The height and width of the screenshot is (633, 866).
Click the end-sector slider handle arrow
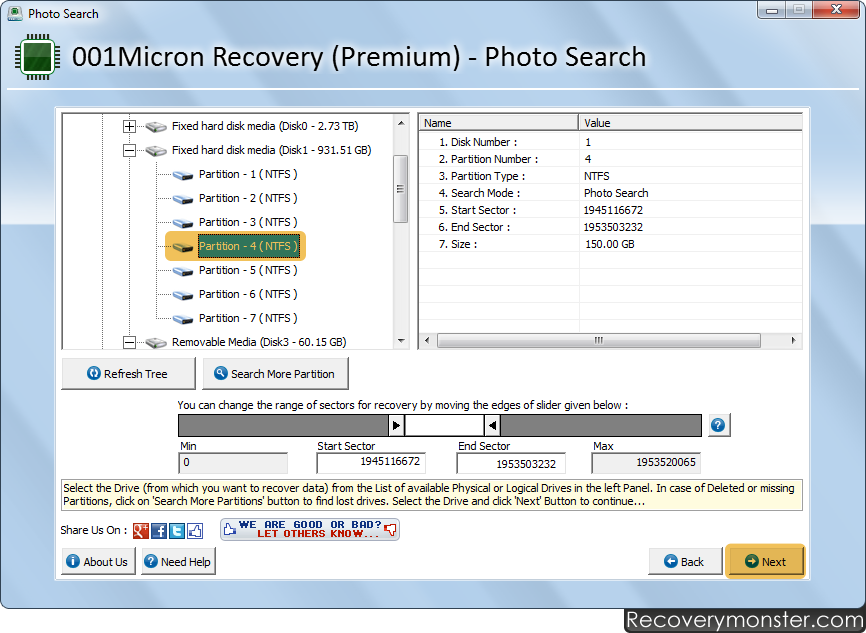pyautogui.click(x=493, y=425)
